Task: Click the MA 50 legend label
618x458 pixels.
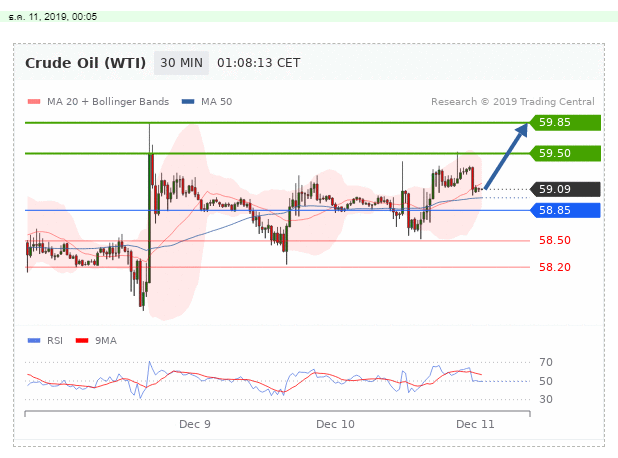Action: click(216, 102)
